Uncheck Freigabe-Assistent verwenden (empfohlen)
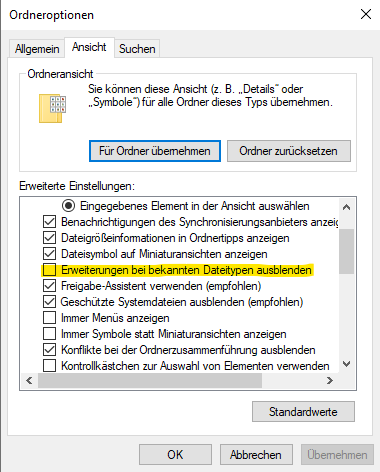The image size is (380, 472). [49, 286]
